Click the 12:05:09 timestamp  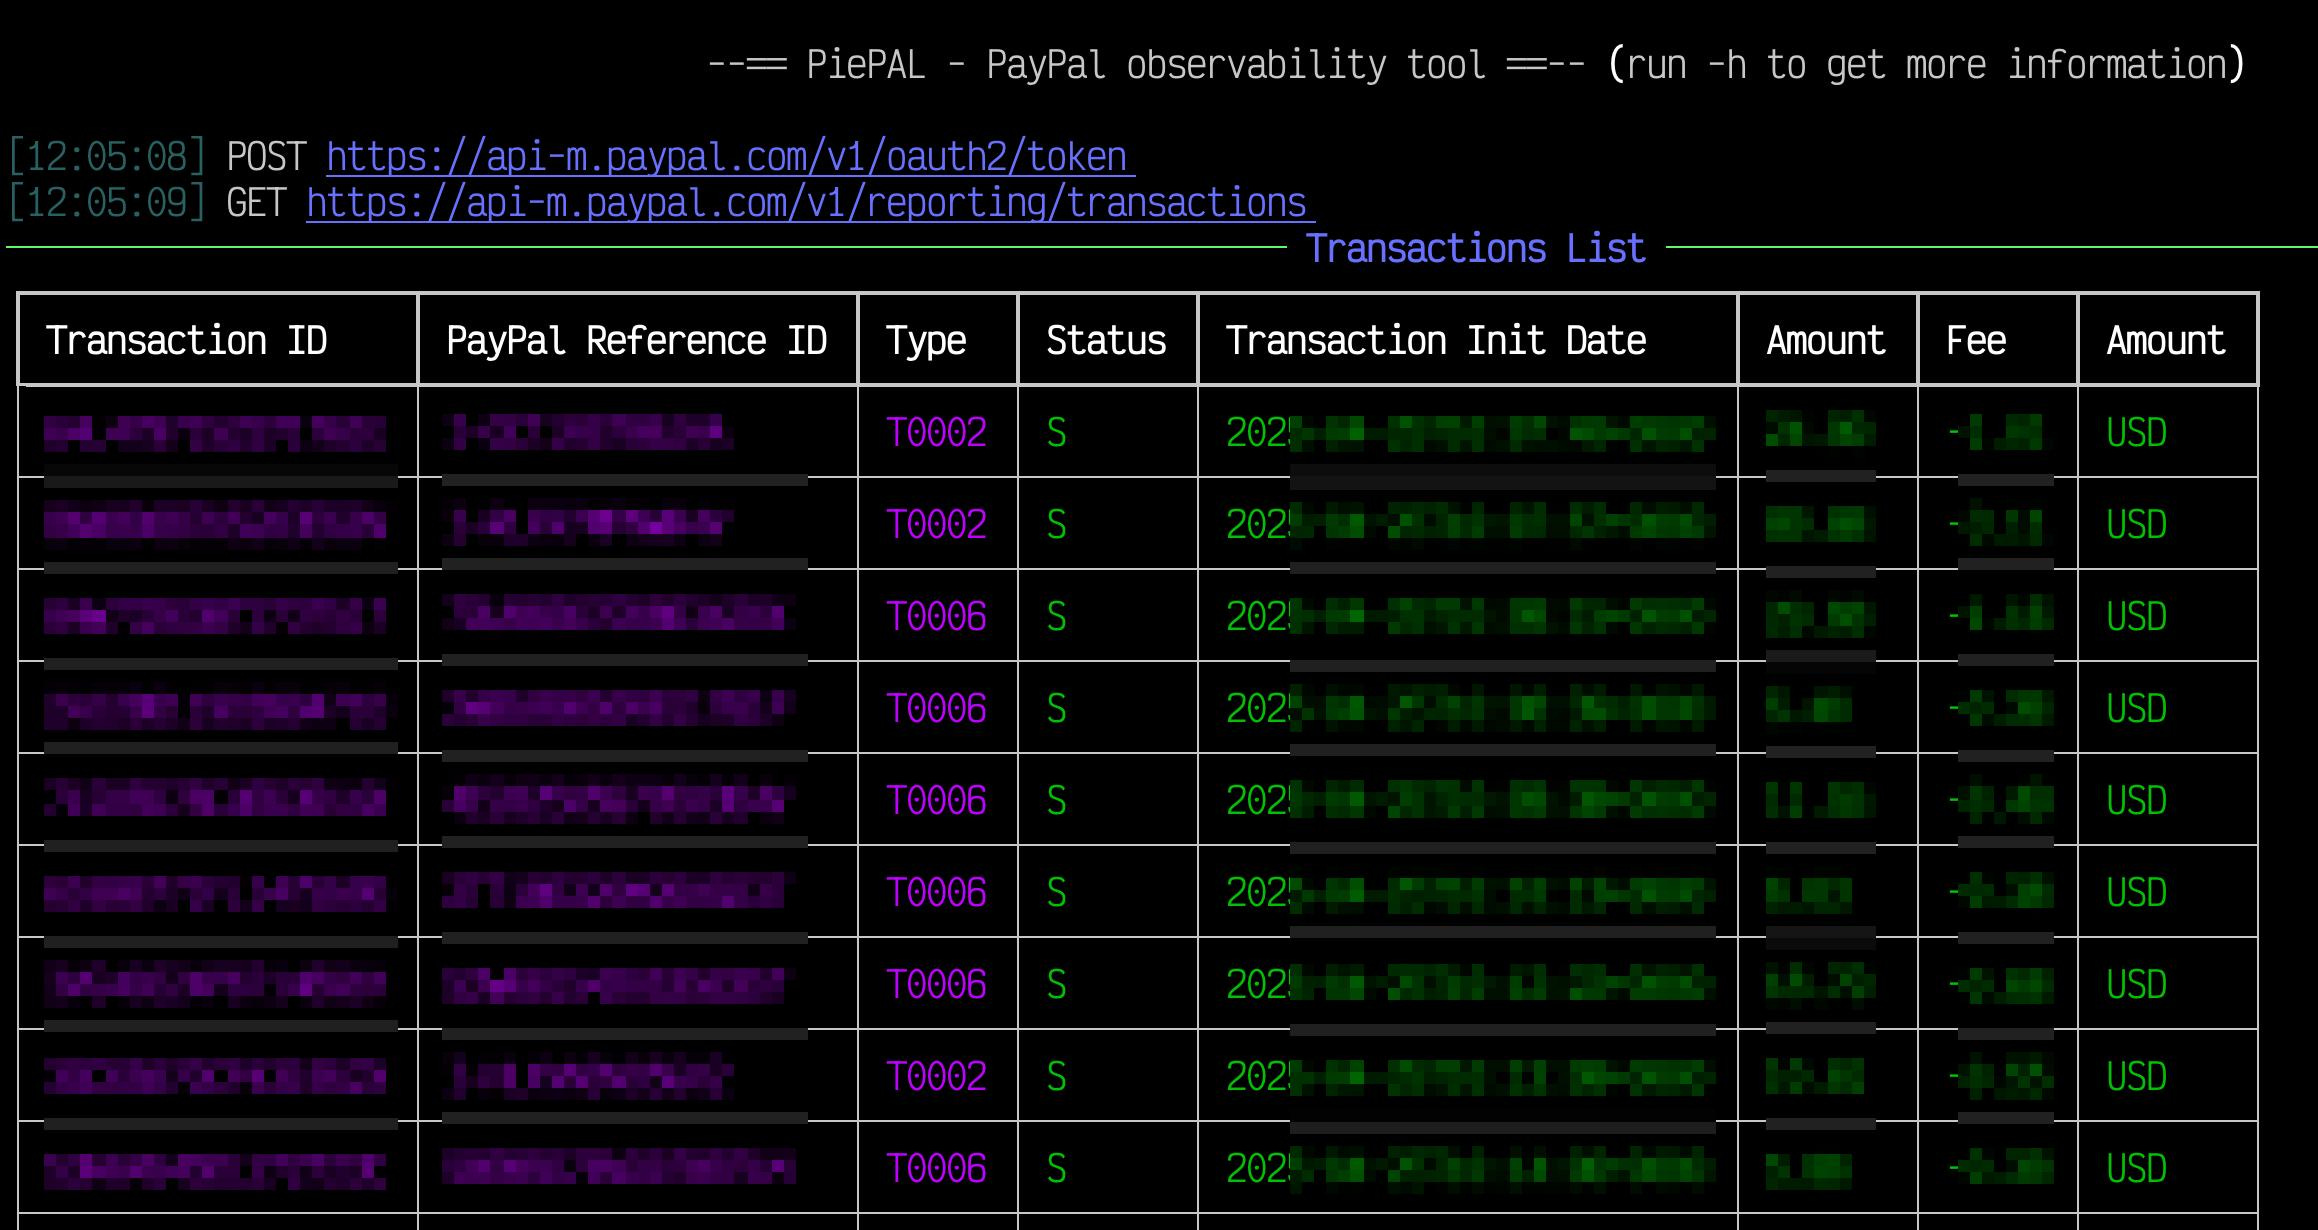click(x=107, y=203)
